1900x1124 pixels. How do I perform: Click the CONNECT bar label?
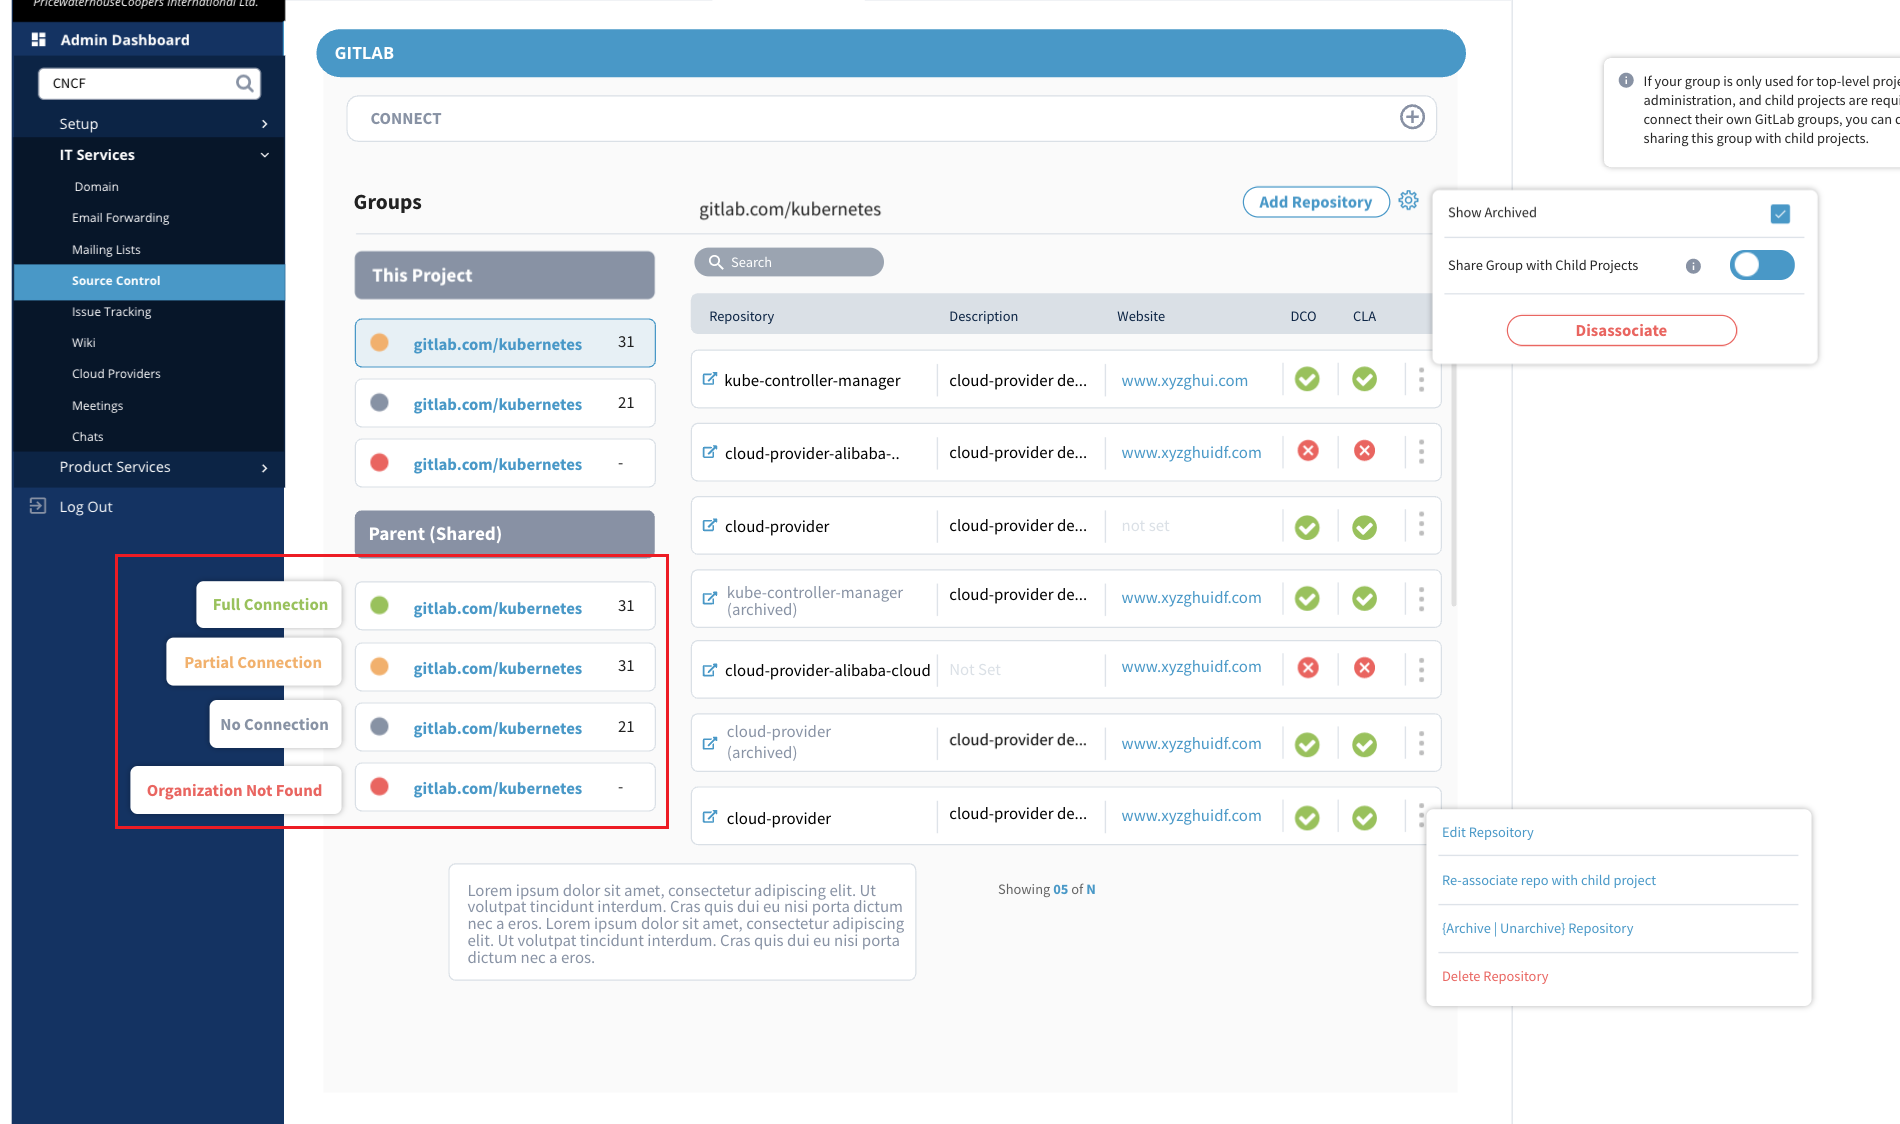click(x=405, y=118)
